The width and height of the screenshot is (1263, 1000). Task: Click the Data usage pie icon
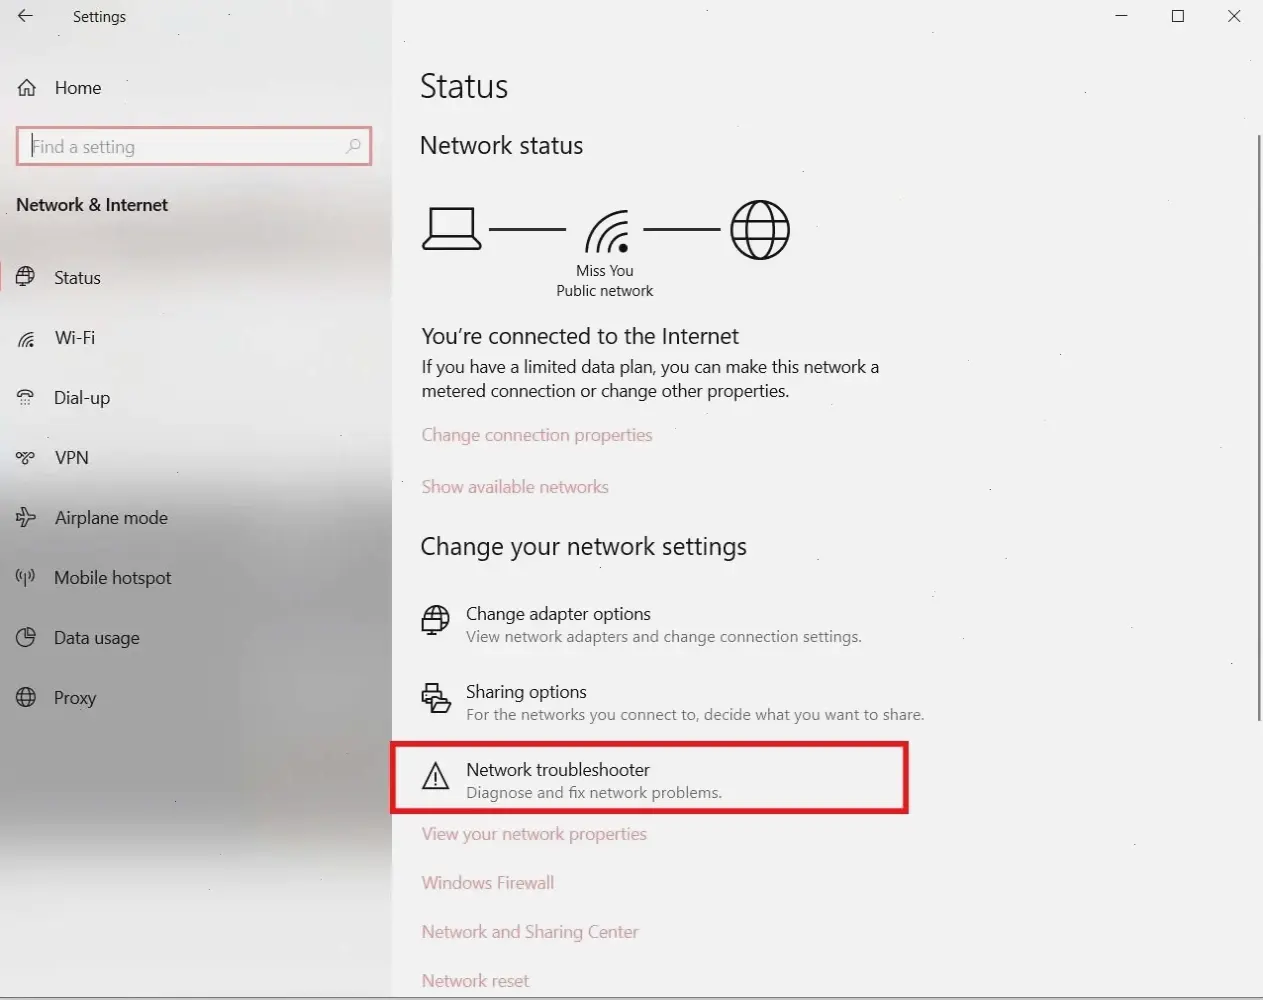point(26,637)
